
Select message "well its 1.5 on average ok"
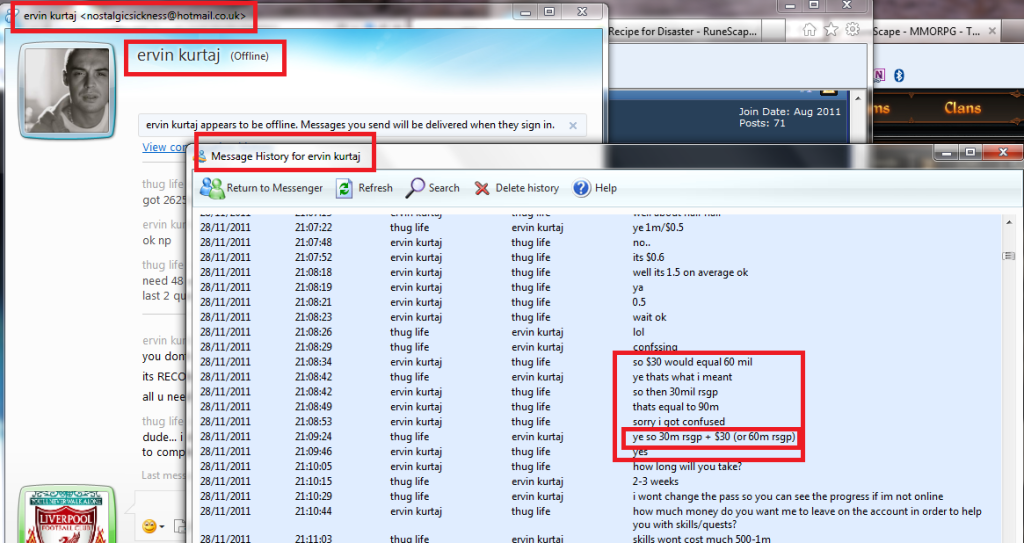690,272
